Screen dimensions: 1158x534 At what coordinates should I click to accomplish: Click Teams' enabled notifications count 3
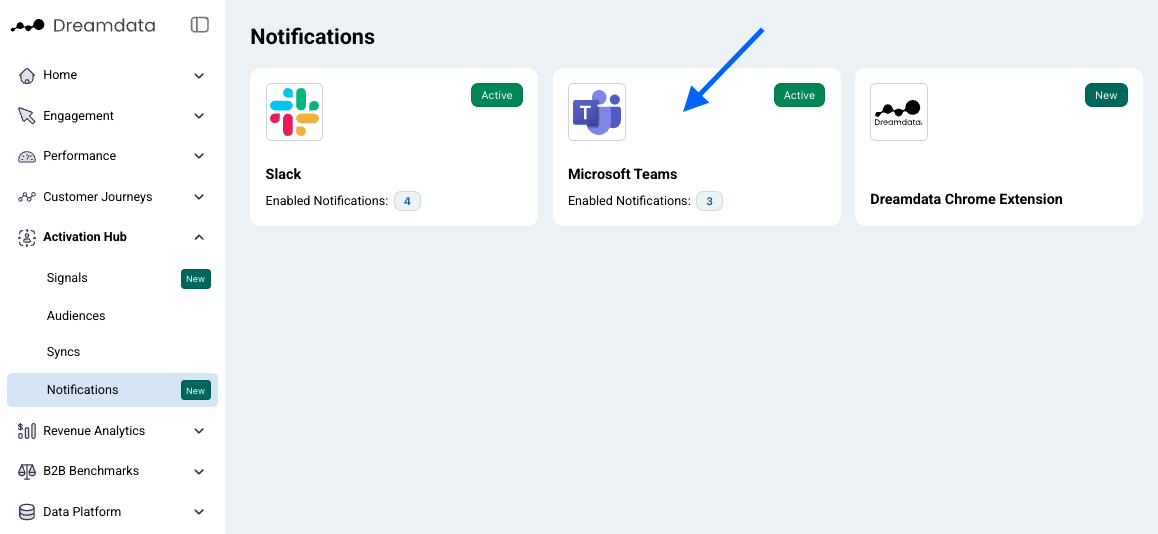tap(710, 201)
